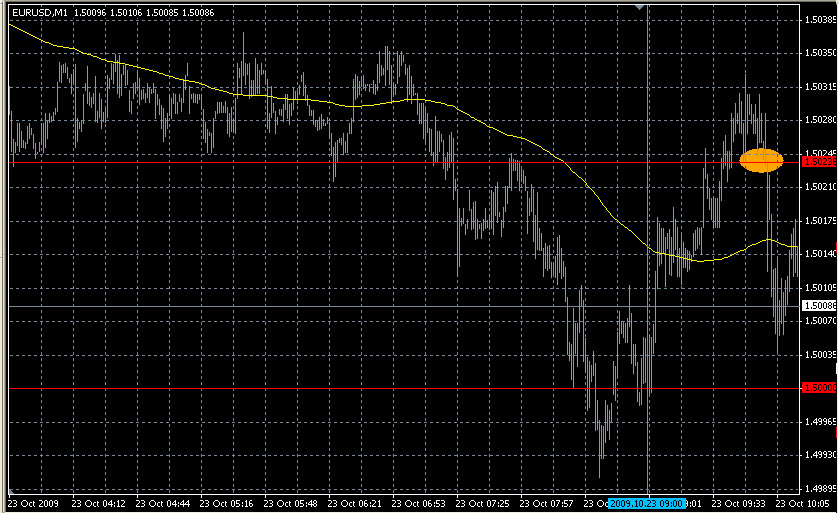The height and width of the screenshot is (513, 839).
Task: Click the upper red price label on axis
Action: [x=818, y=161]
